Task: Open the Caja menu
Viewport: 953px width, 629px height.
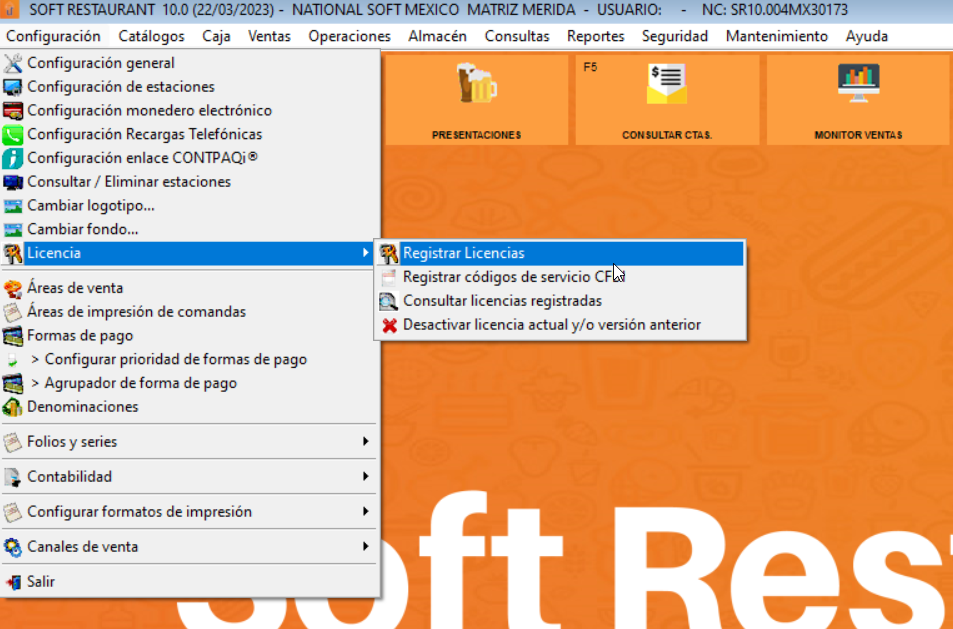Action: pos(216,36)
